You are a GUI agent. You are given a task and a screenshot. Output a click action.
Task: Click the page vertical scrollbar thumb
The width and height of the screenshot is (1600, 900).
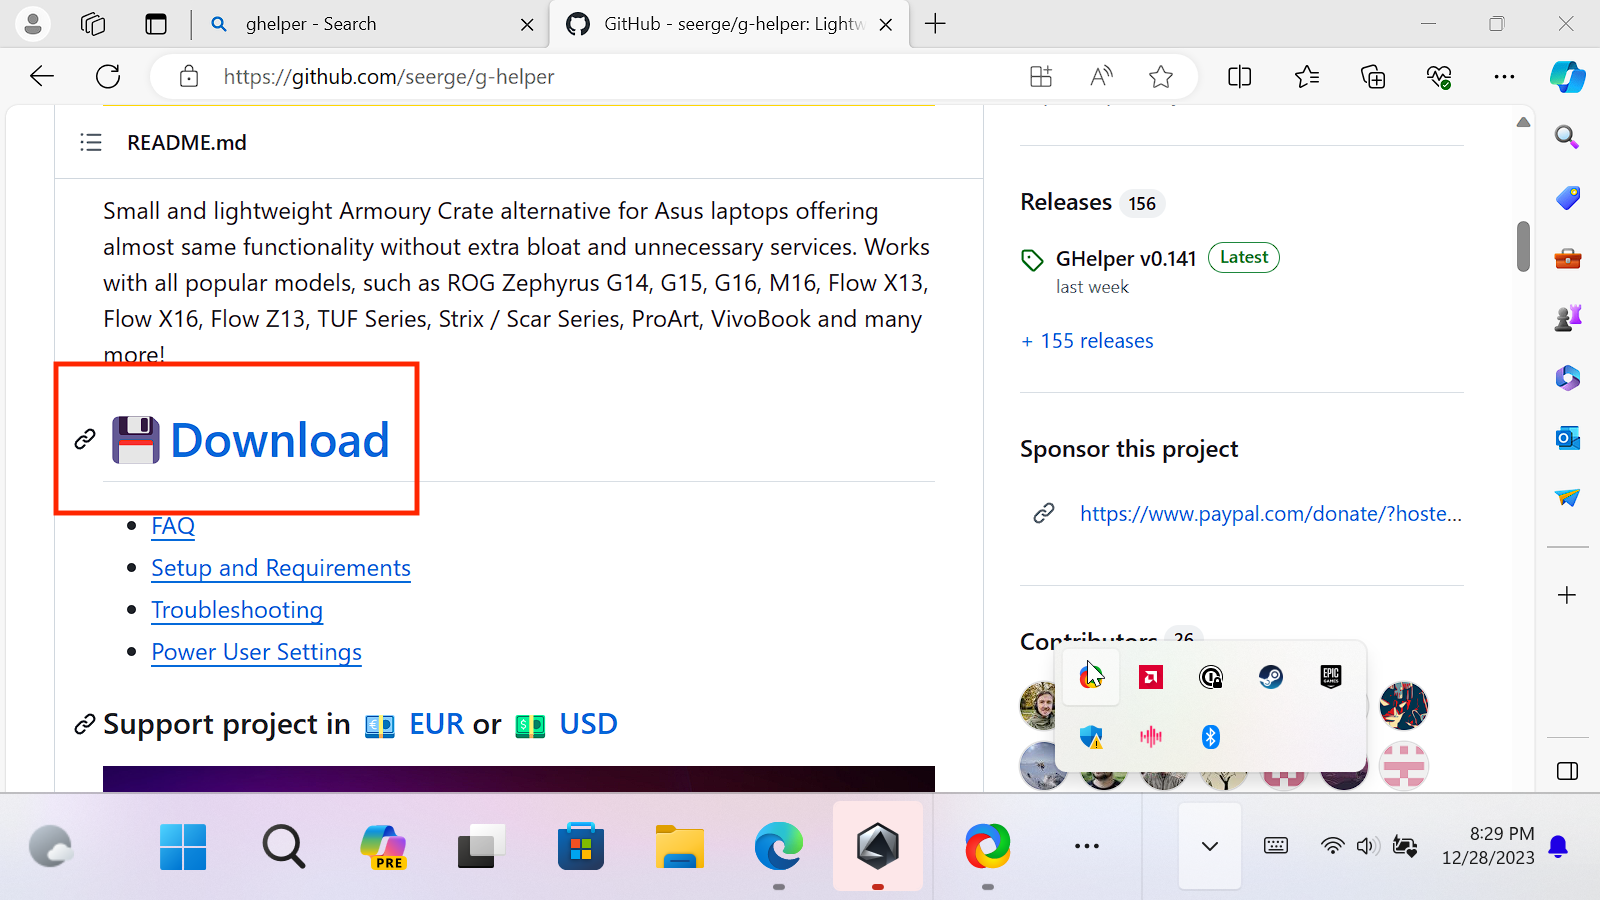point(1523,246)
